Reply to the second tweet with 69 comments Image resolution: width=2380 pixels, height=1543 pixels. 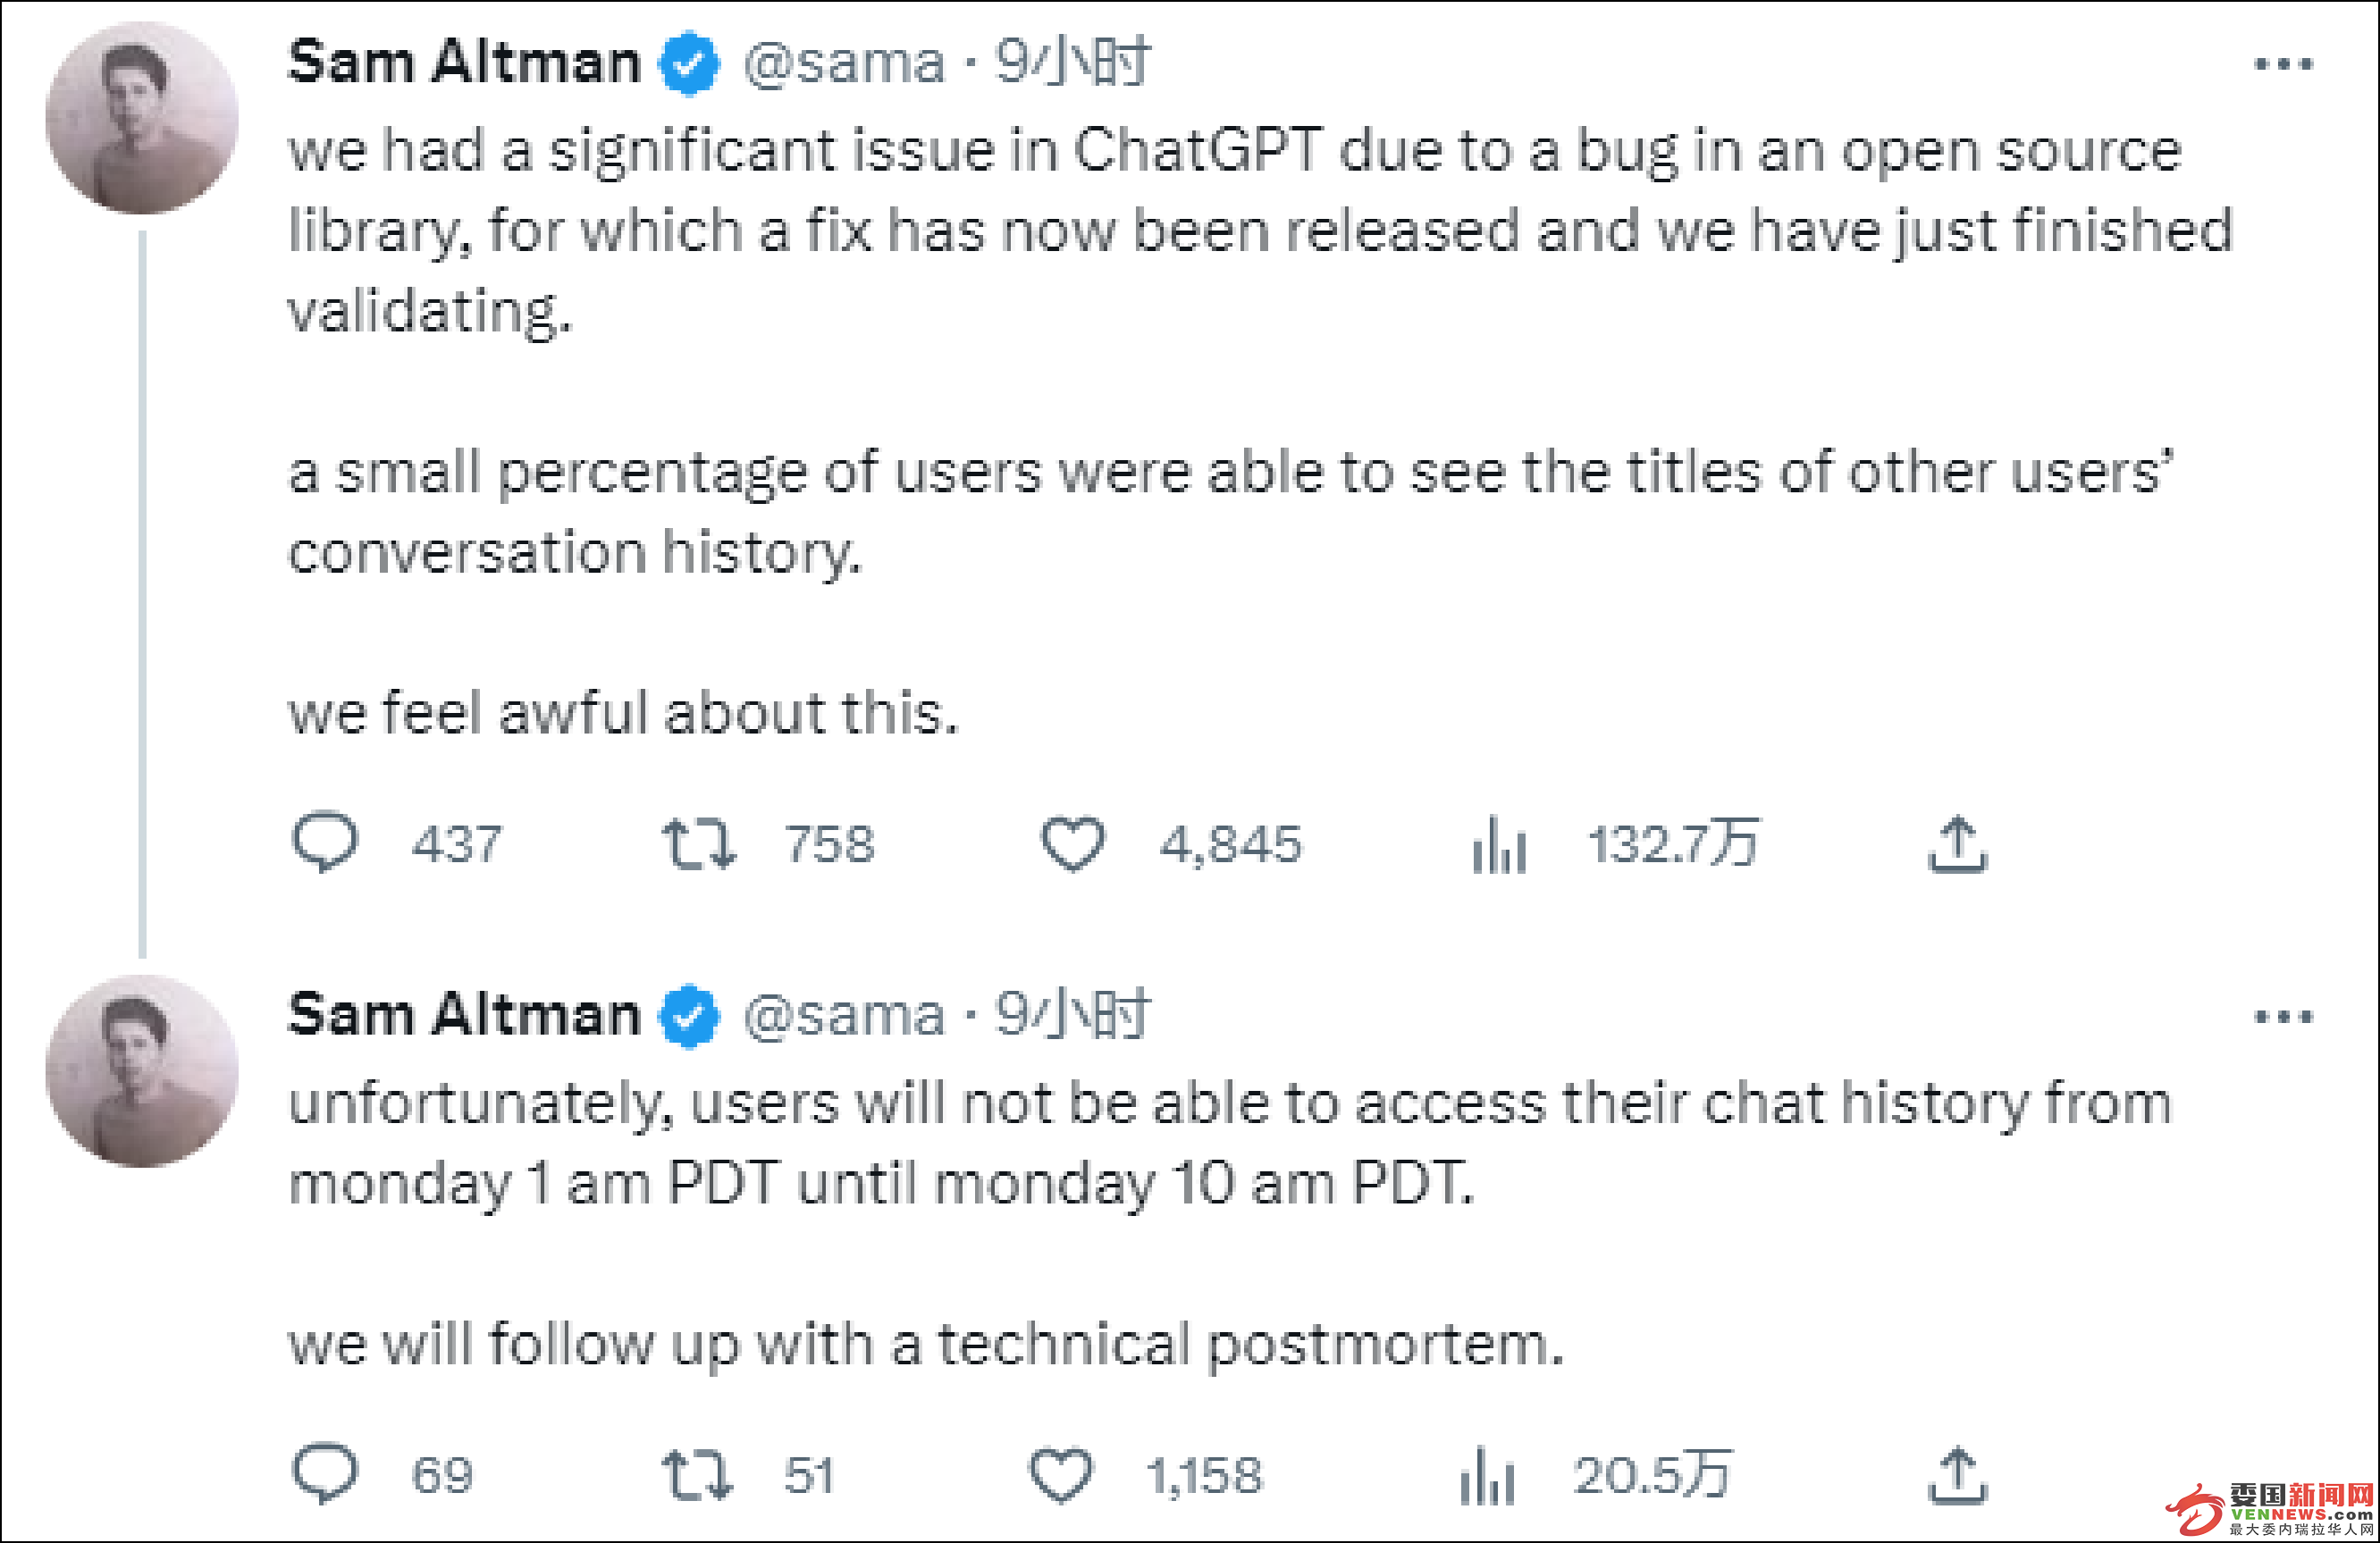click(325, 1474)
